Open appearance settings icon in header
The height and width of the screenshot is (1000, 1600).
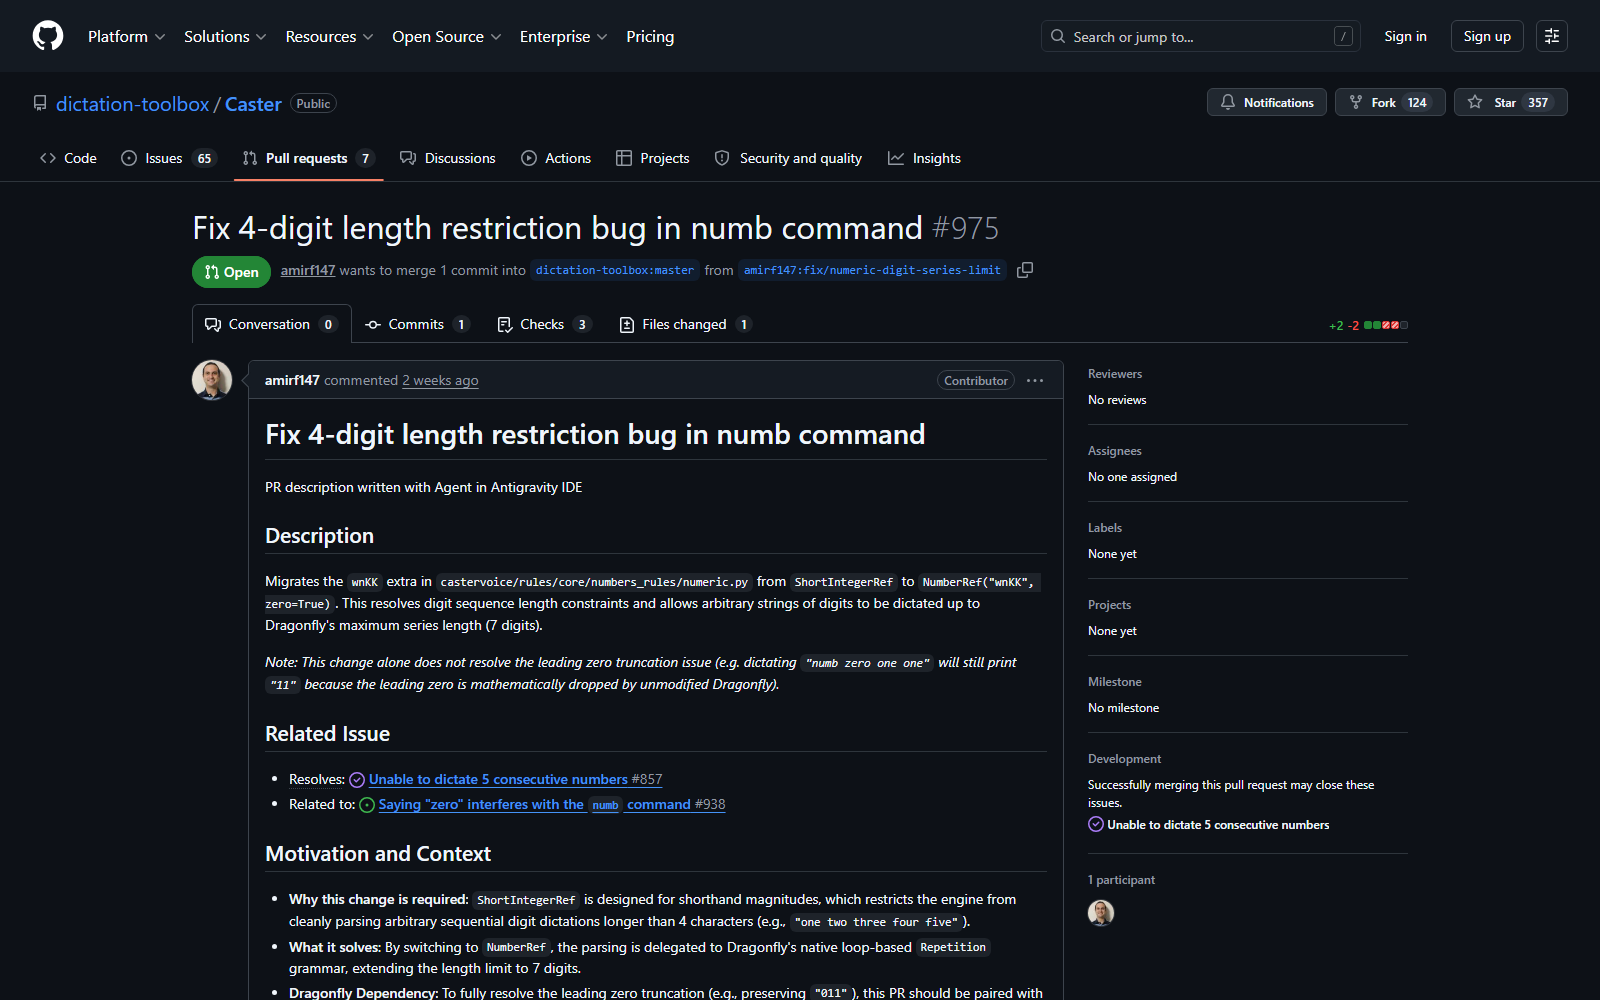pos(1552,36)
